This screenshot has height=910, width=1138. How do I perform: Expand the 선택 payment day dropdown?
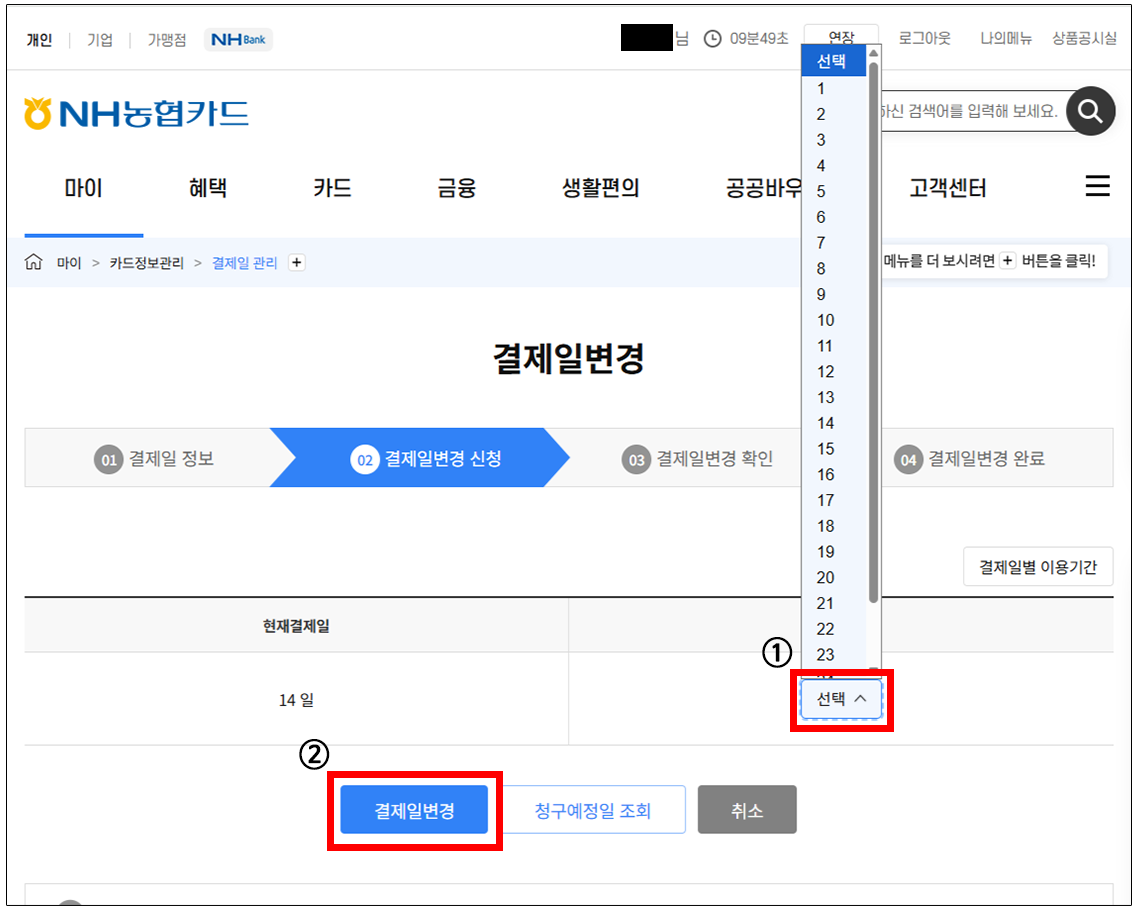coord(840,699)
